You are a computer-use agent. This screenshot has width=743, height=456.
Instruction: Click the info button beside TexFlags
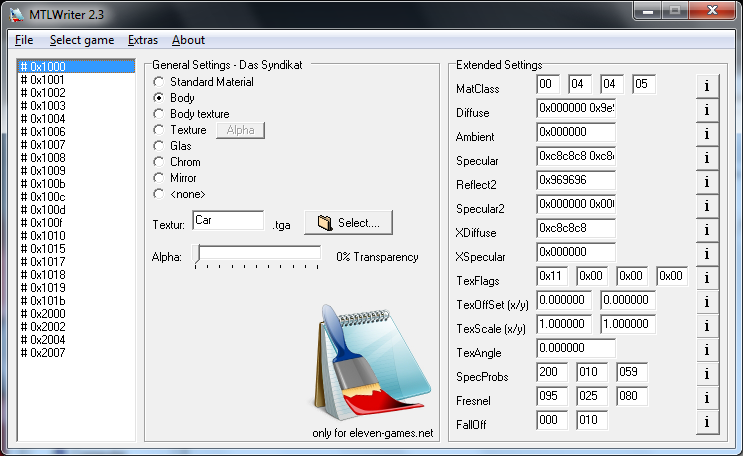(x=707, y=278)
